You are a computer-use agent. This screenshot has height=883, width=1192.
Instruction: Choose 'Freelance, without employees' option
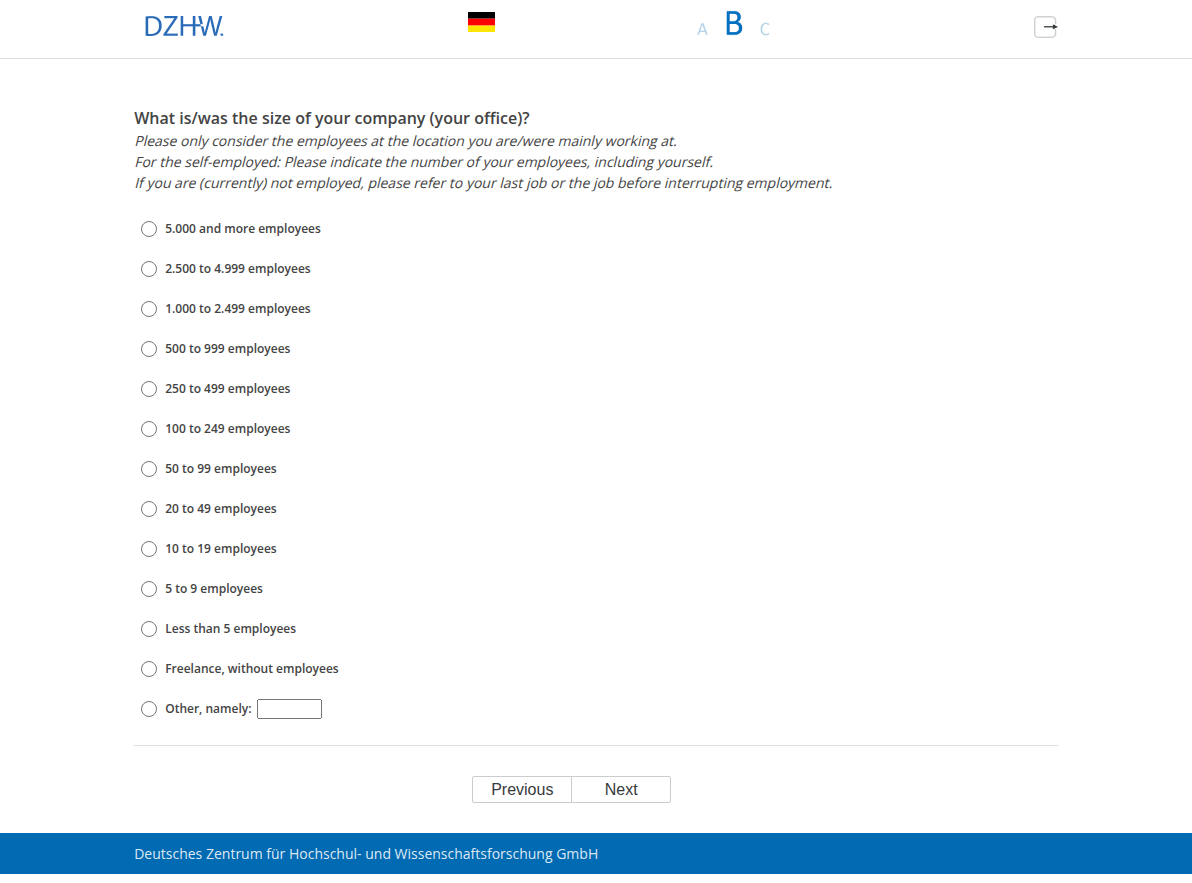coord(149,669)
